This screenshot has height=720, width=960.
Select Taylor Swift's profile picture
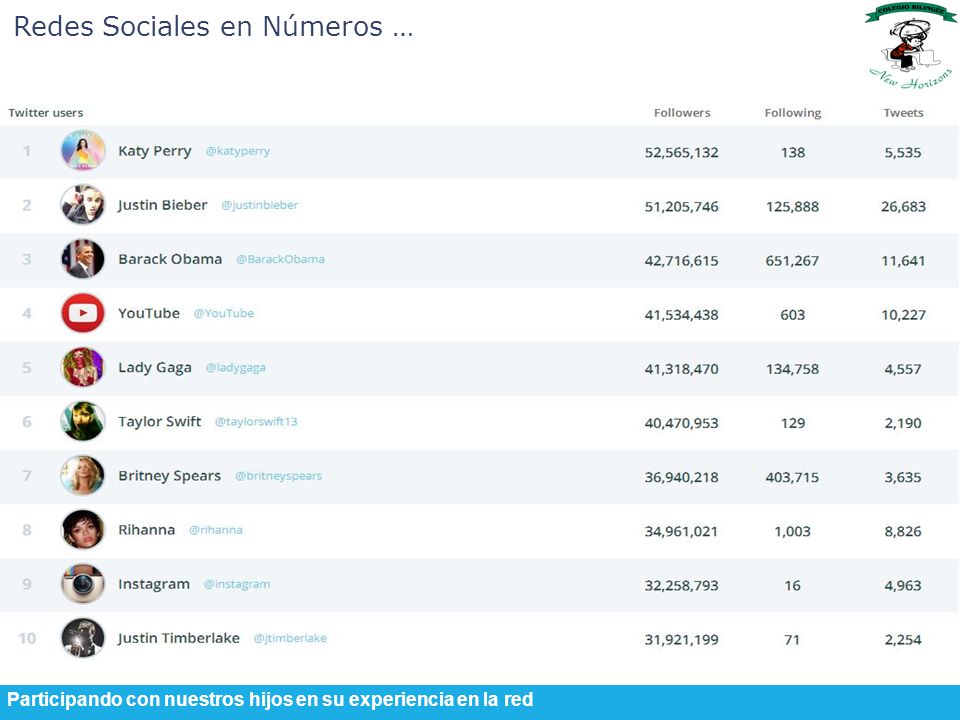click(x=83, y=421)
